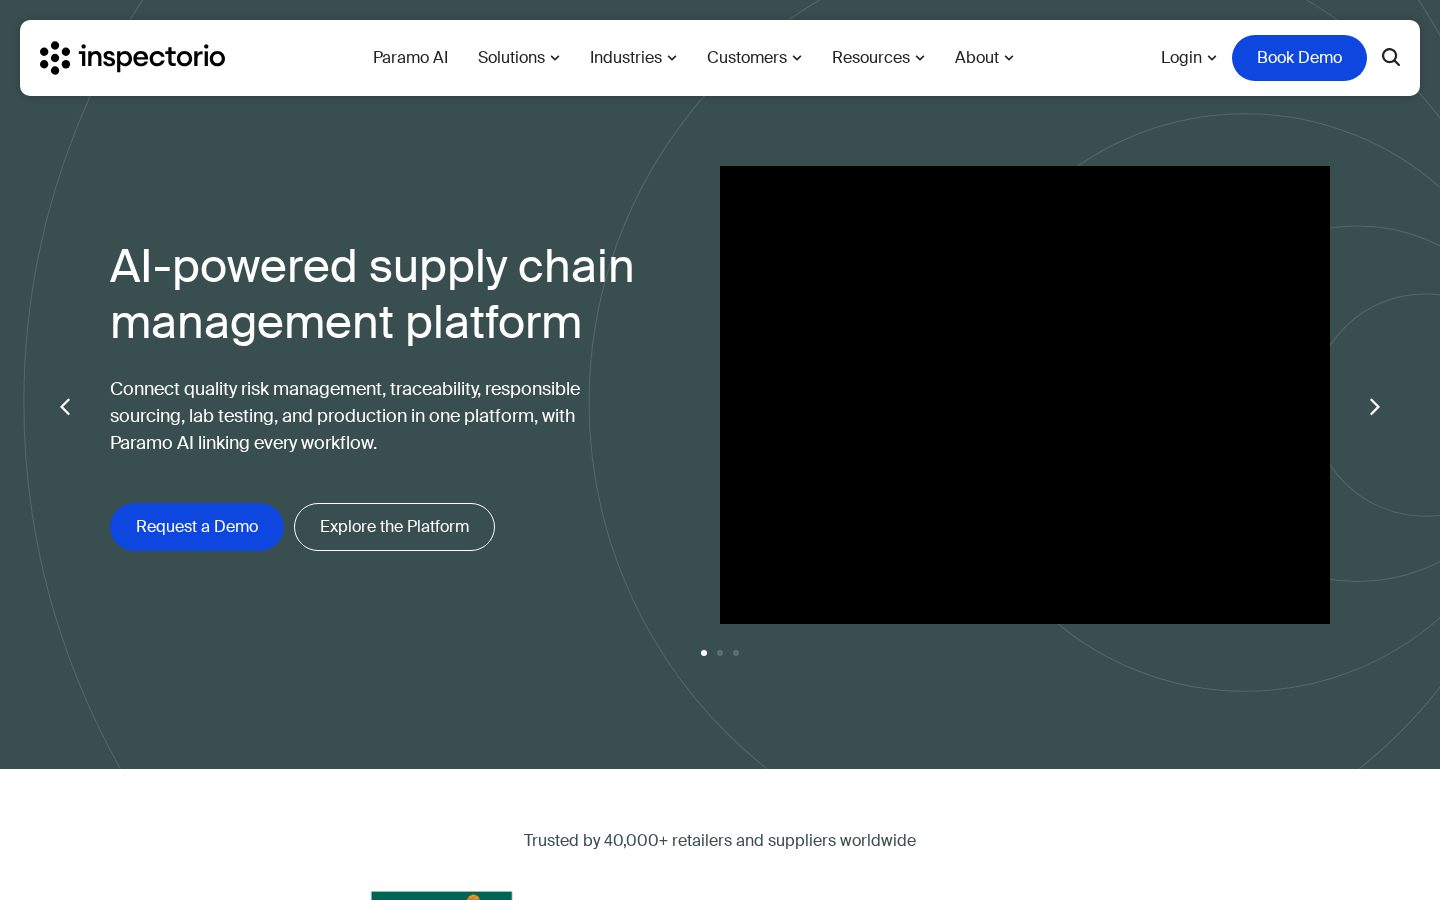Advance to the next hero slide
The image size is (1440, 900).
[x=1374, y=407]
